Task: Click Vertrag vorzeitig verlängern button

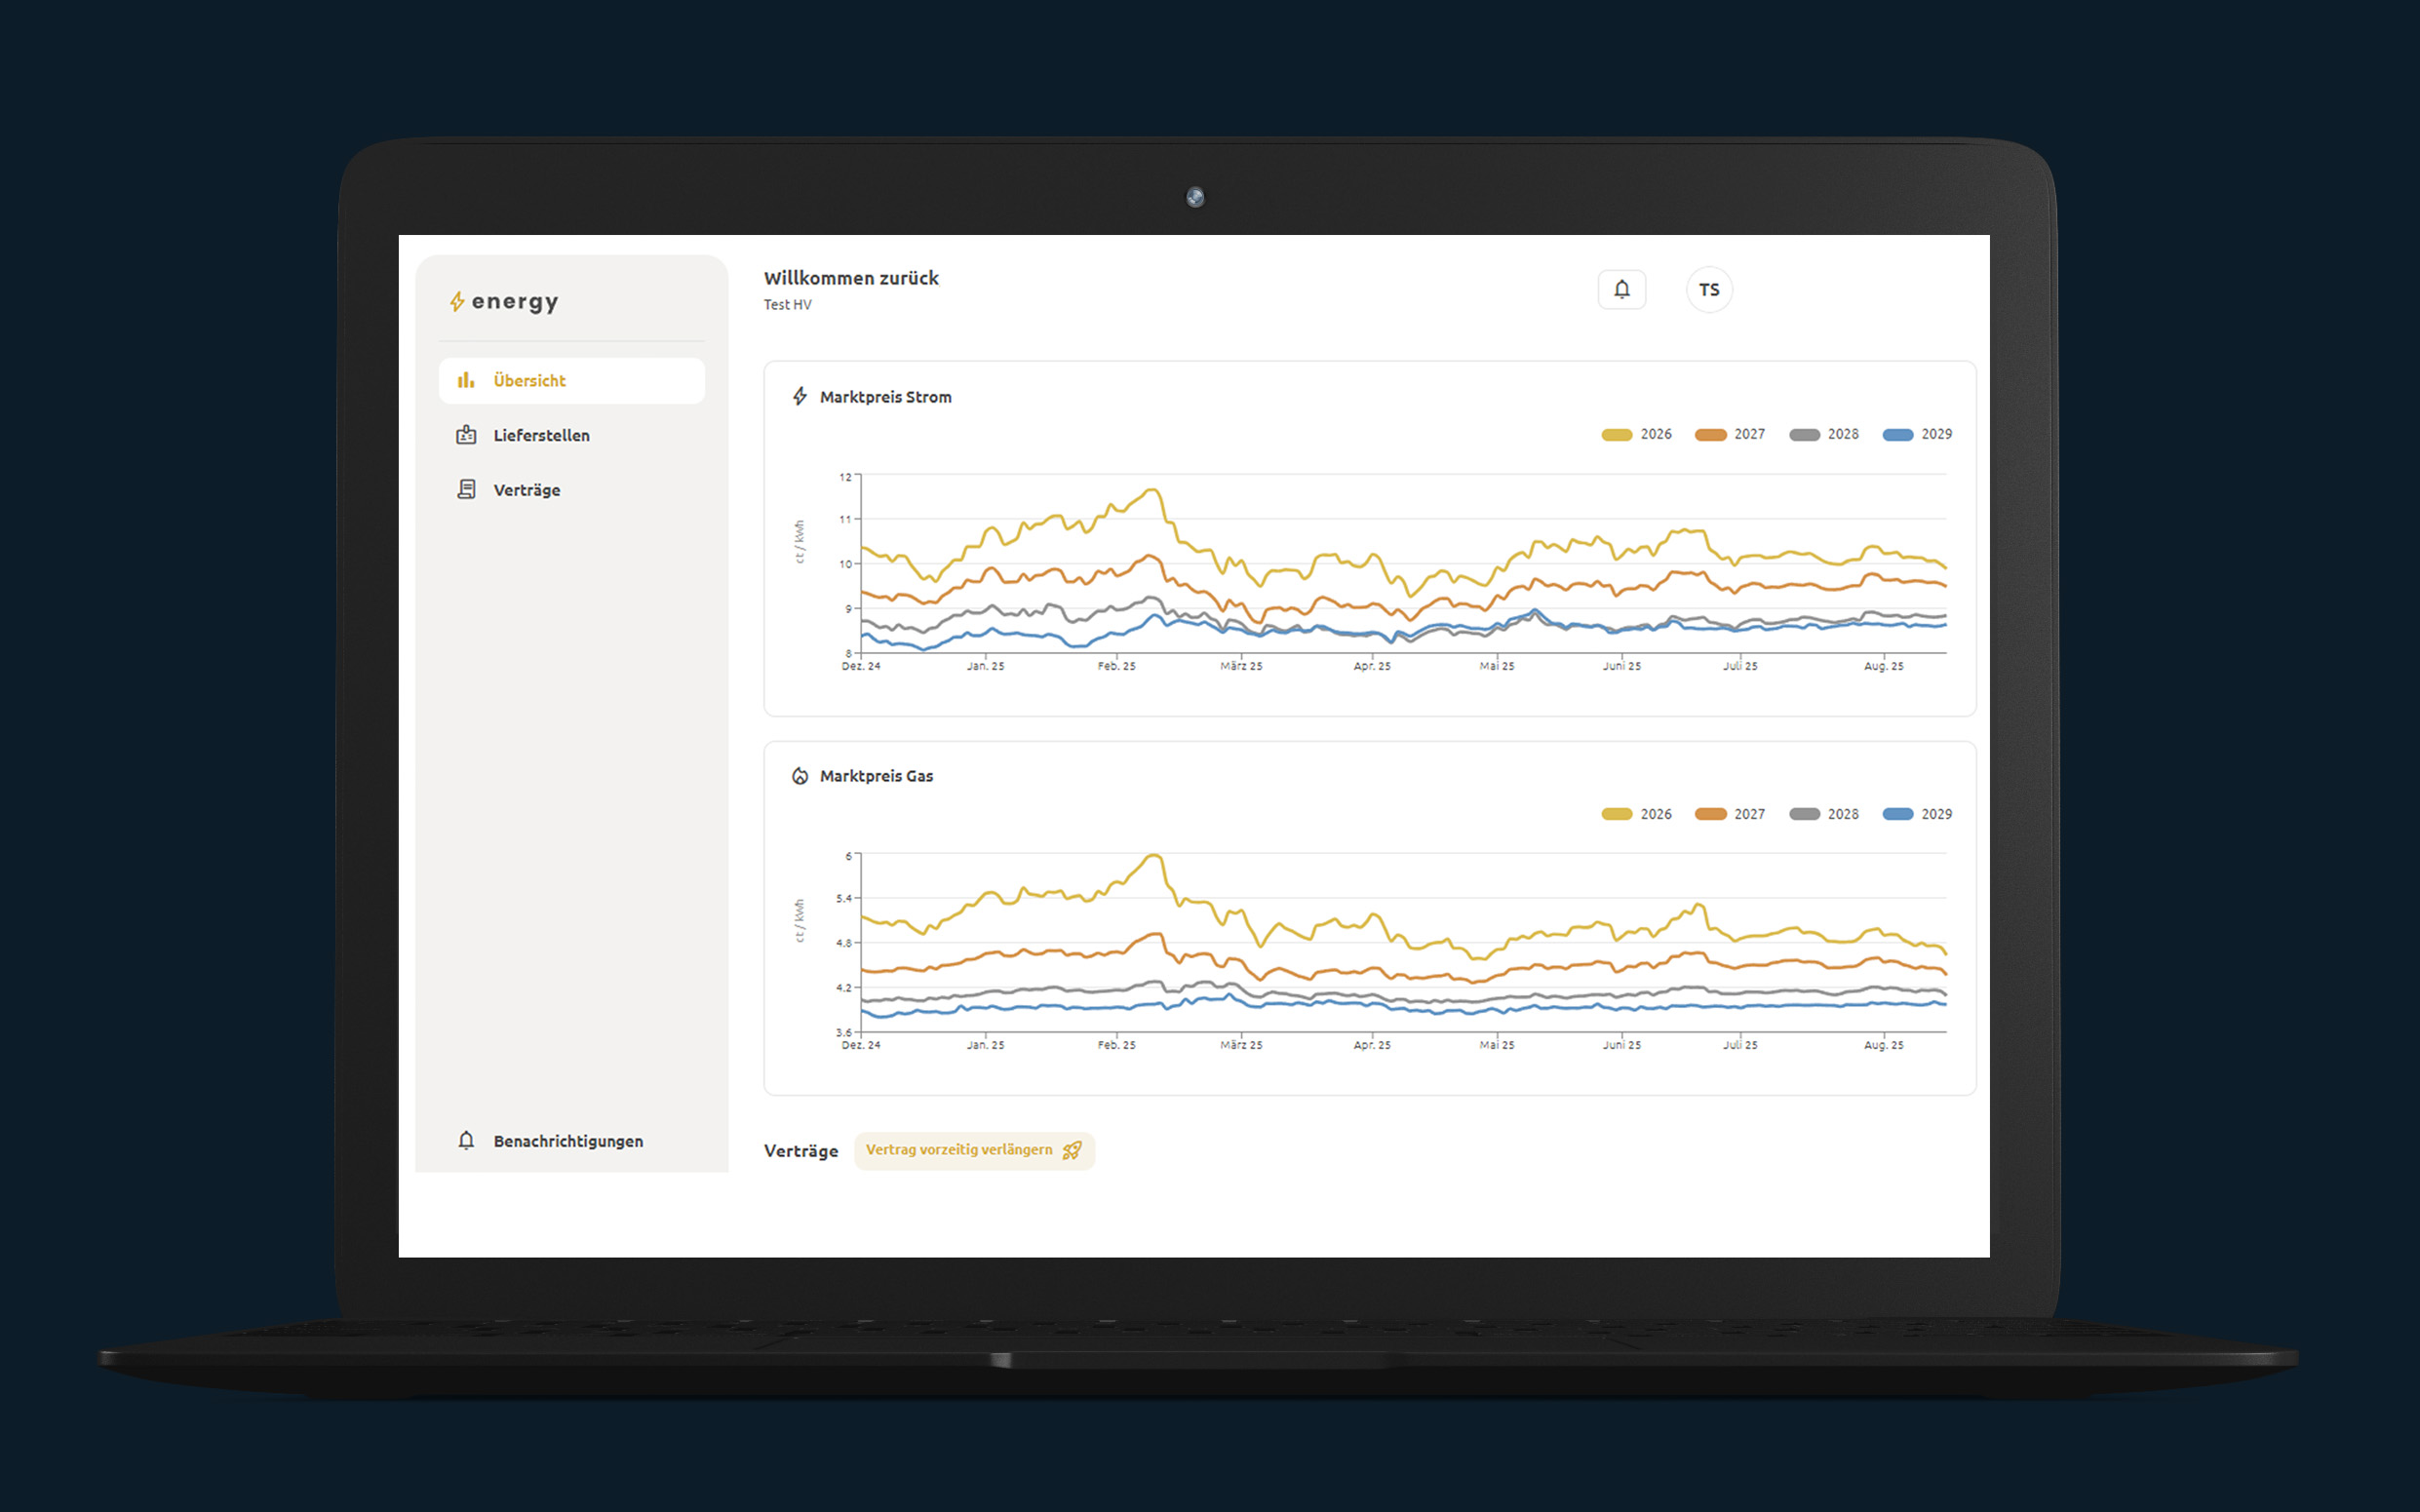Action: (974, 1150)
